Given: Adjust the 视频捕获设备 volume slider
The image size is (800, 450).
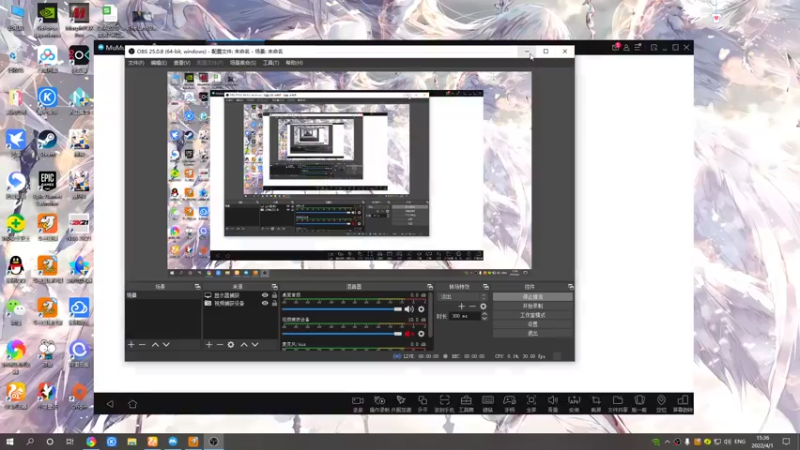Looking at the screenshot, I should coord(342,334).
